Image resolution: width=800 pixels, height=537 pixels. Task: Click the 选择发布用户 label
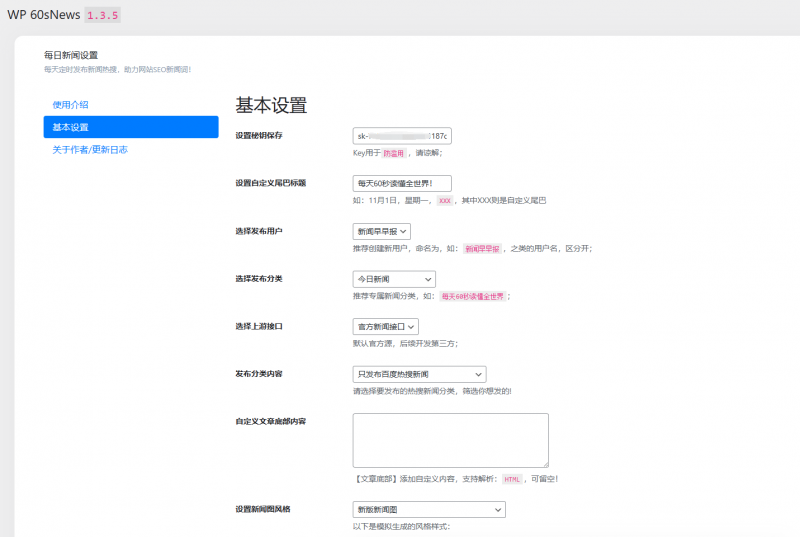click(x=259, y=231)
